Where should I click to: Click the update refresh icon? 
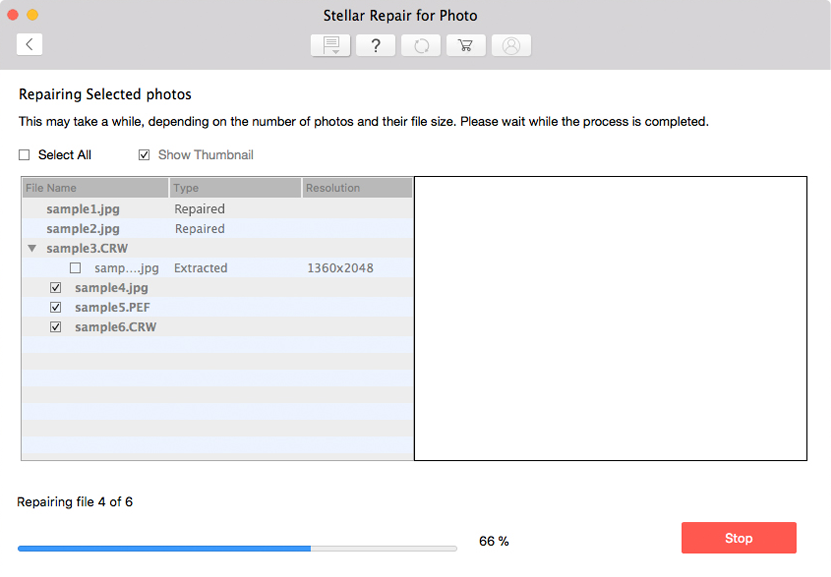tap(421, 46)
